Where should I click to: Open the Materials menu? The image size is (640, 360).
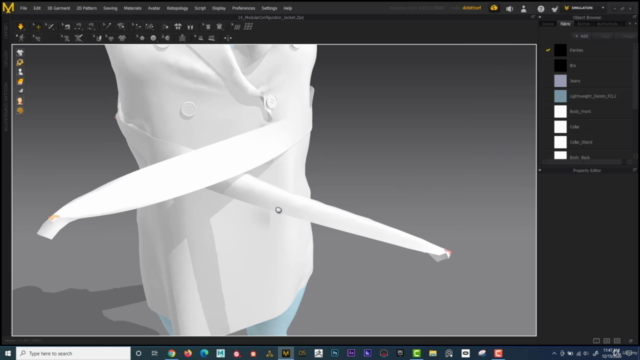pyautogui.click(x=132, y=8)
